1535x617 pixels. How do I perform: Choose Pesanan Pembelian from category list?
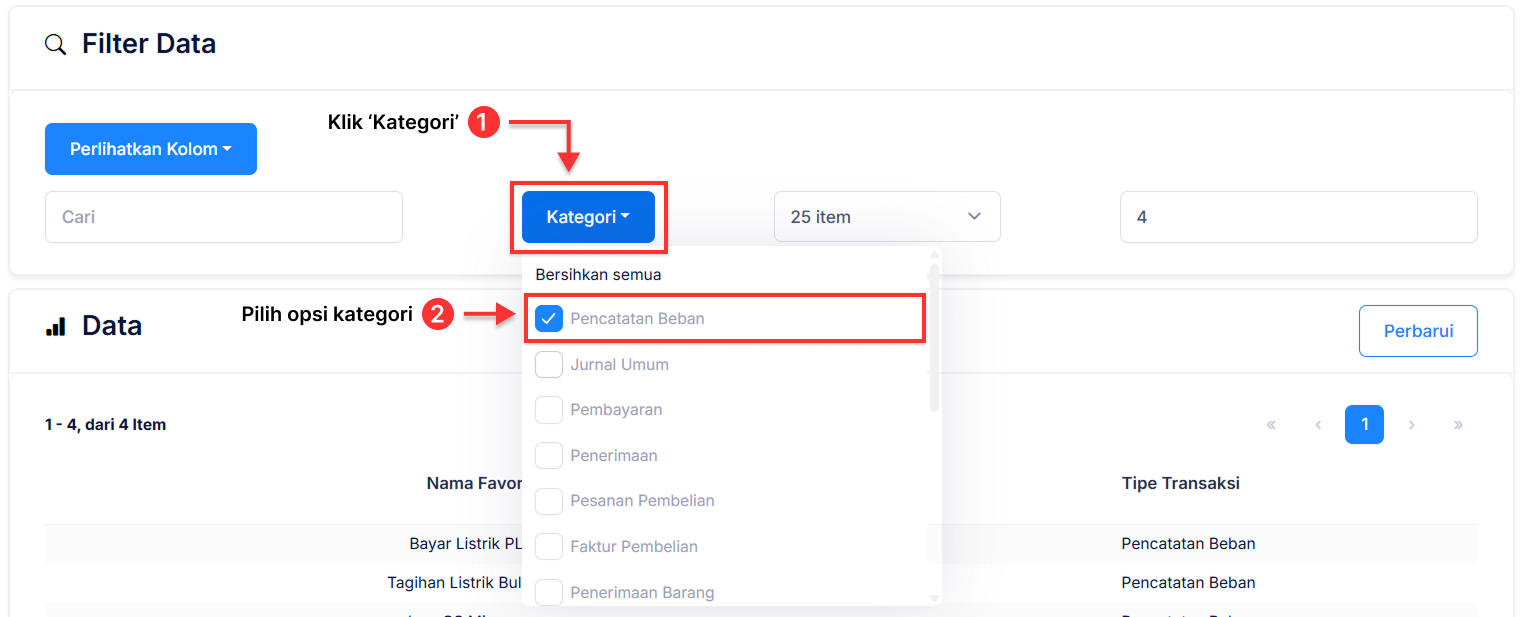tap(642, 501)
